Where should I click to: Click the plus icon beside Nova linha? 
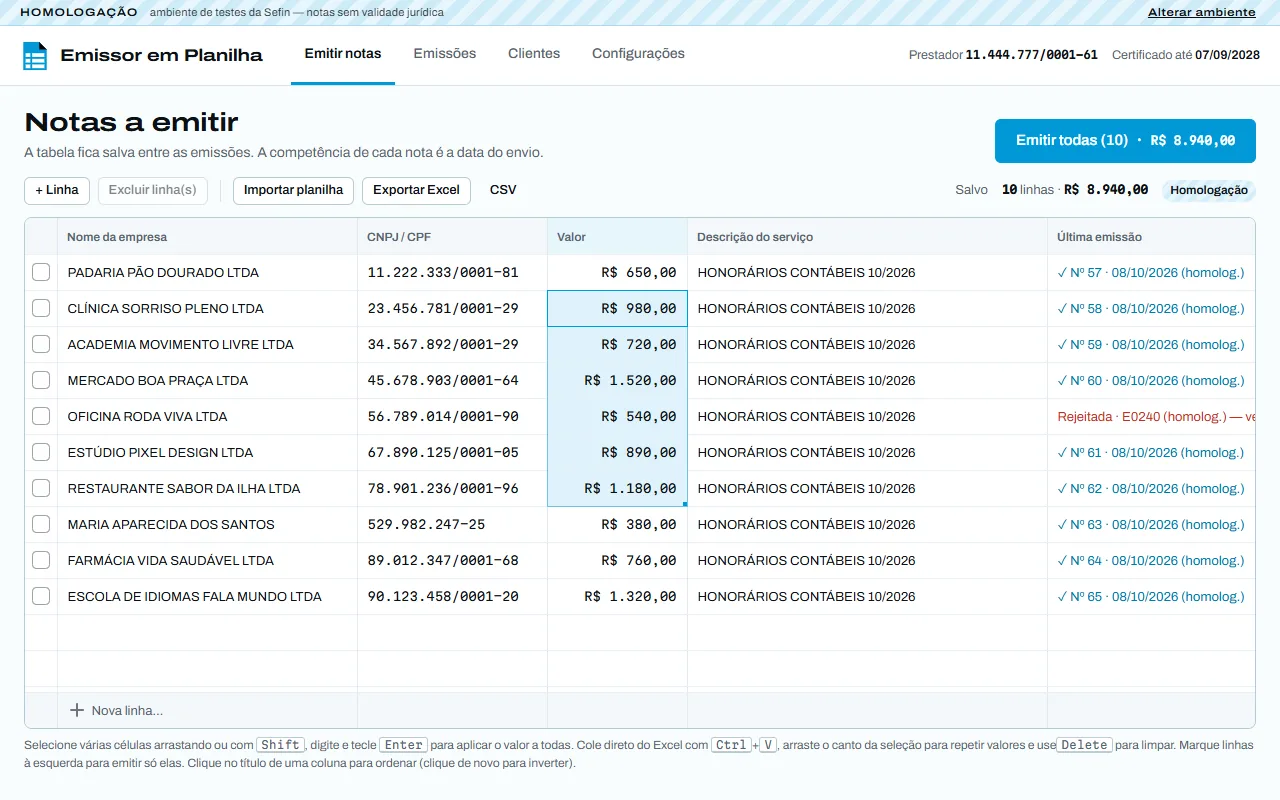pos(77,710)
